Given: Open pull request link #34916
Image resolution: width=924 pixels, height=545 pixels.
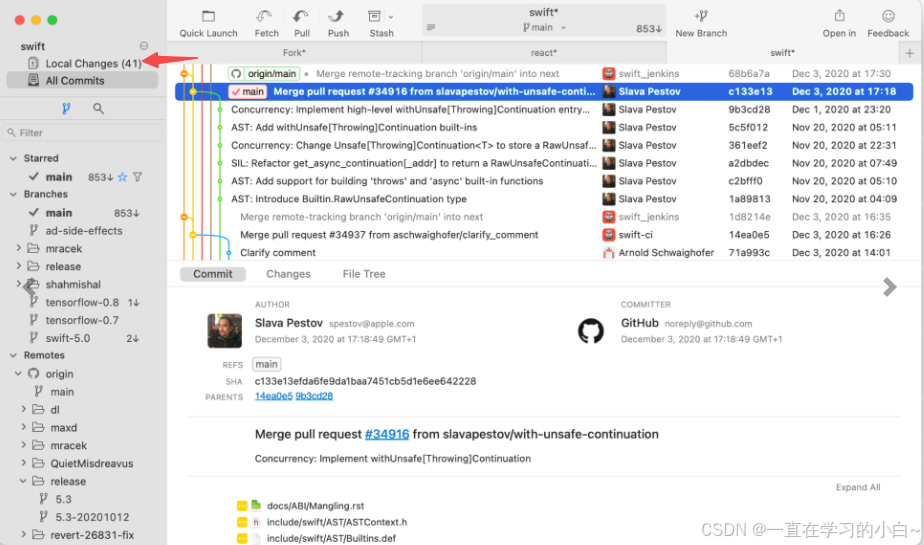Looking at the screenshot, I should coord(387,434).
